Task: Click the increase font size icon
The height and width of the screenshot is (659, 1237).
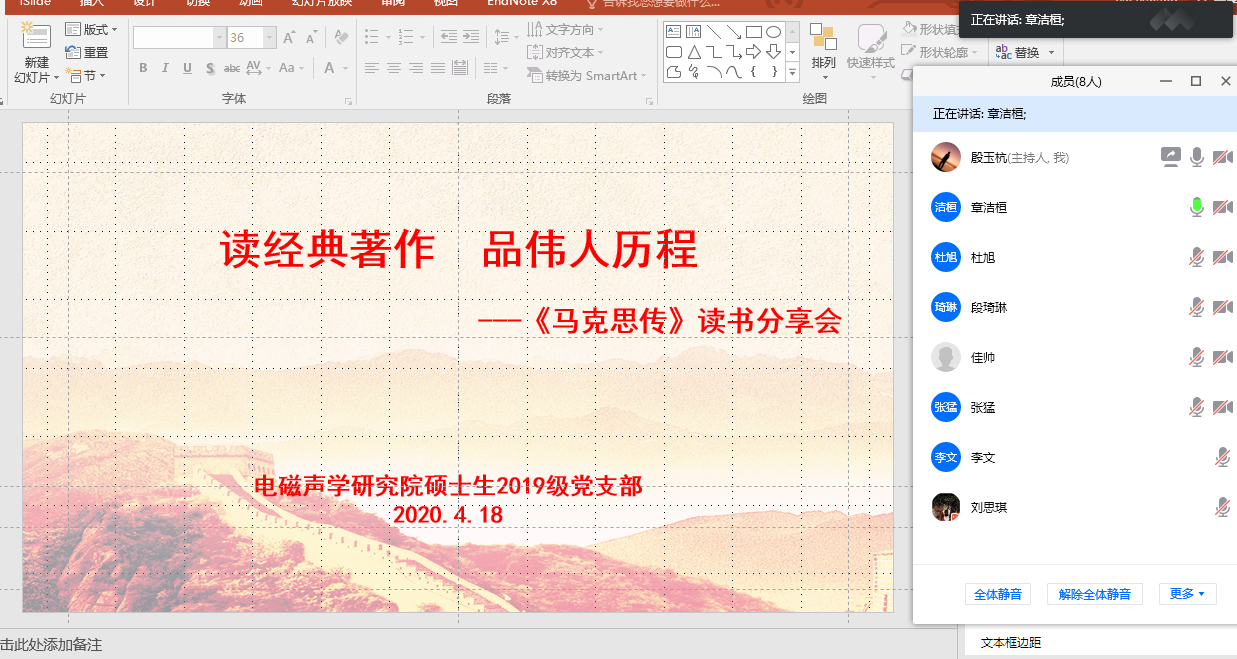Action: point(289,38)
